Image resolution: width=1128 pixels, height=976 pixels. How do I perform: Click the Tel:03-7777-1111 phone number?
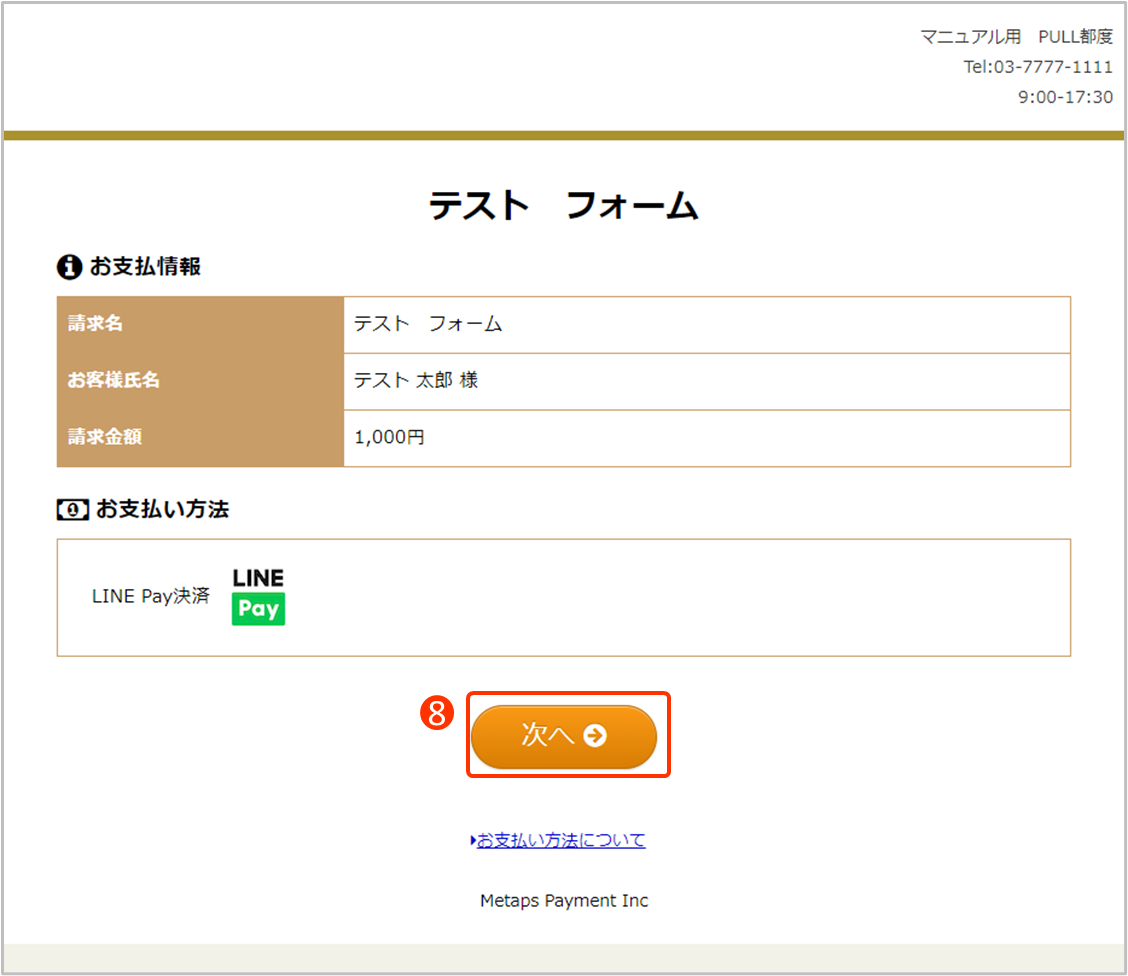pyautogui.click(x=1037, y=67)
